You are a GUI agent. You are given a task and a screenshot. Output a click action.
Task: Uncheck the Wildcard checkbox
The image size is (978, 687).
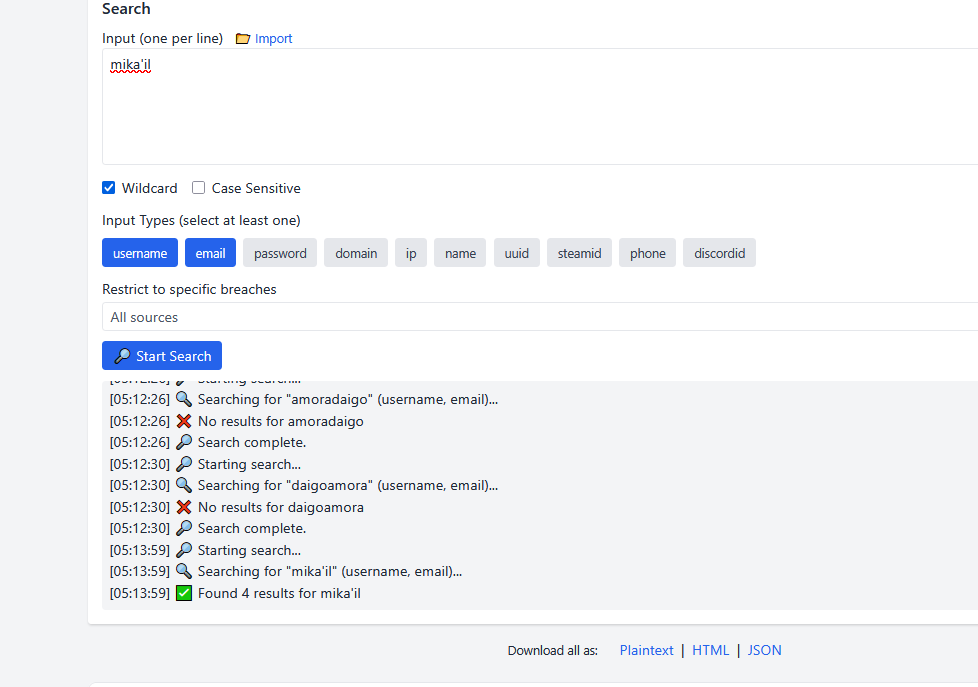109,188
